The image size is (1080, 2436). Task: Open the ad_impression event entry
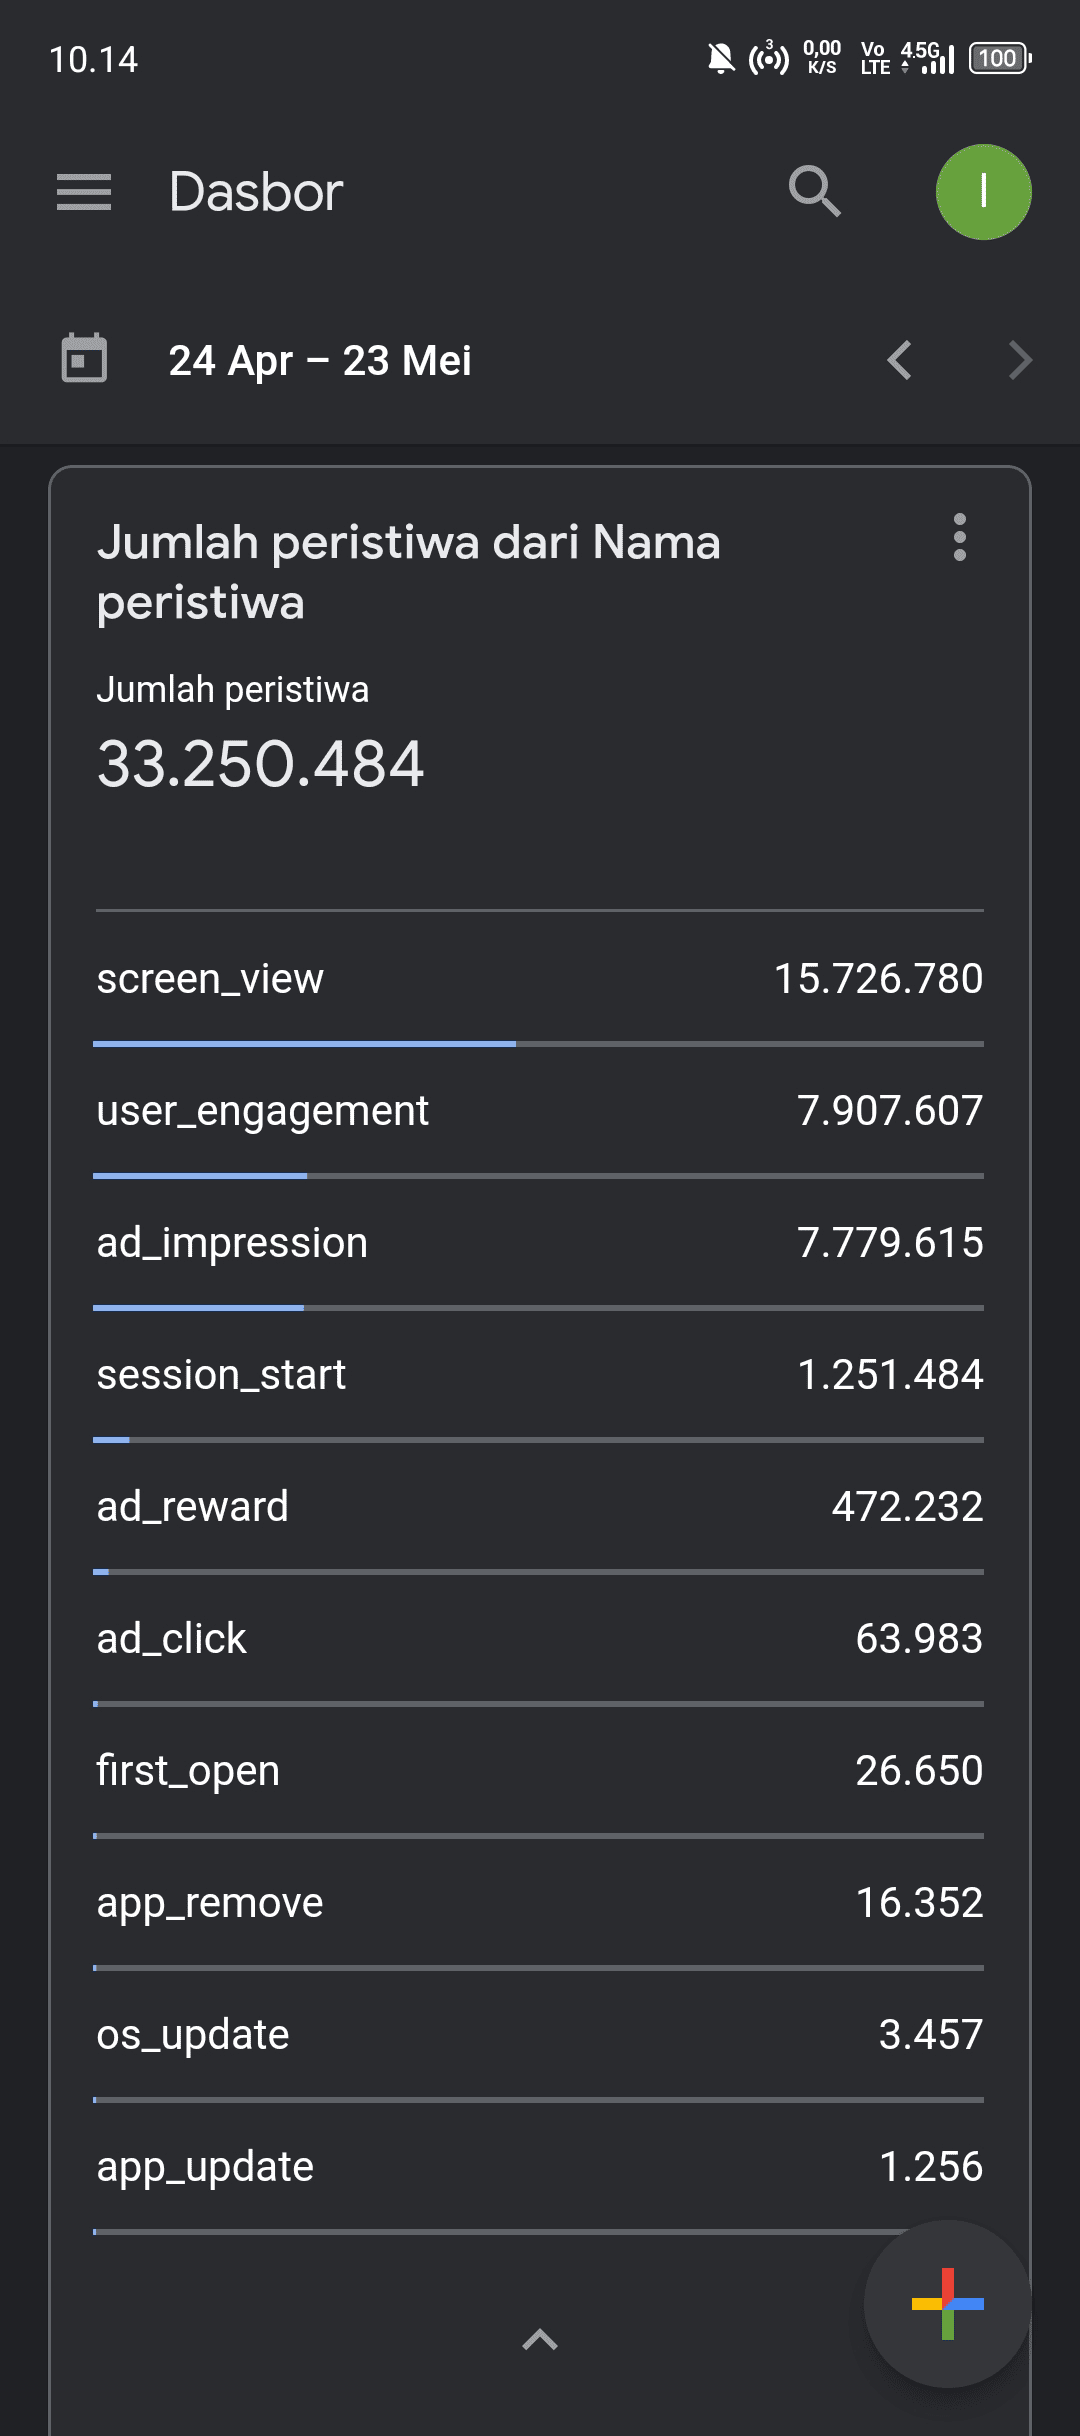point(540,1242)
